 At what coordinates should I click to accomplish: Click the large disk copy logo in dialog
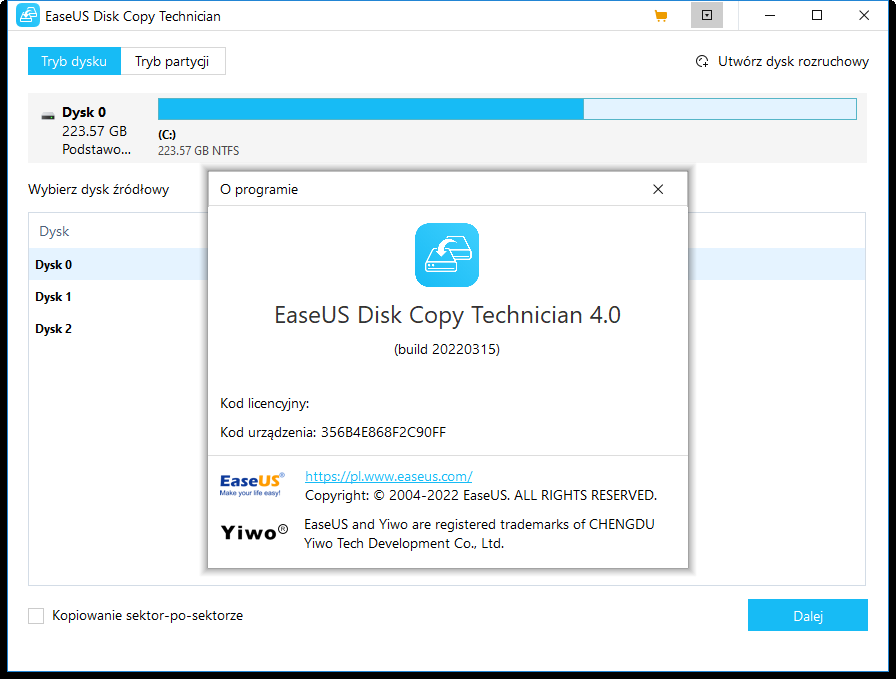447,255
